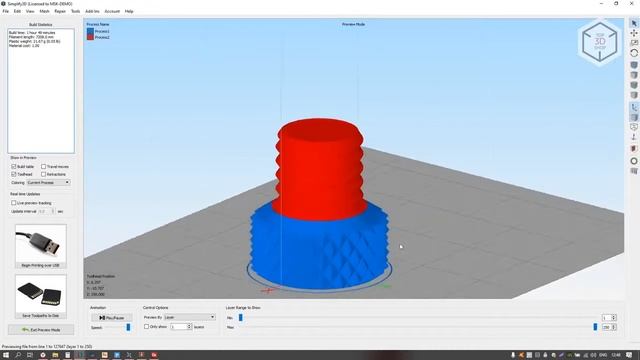Activate the translate view cross-arrows tool

[x=633, y=33]
